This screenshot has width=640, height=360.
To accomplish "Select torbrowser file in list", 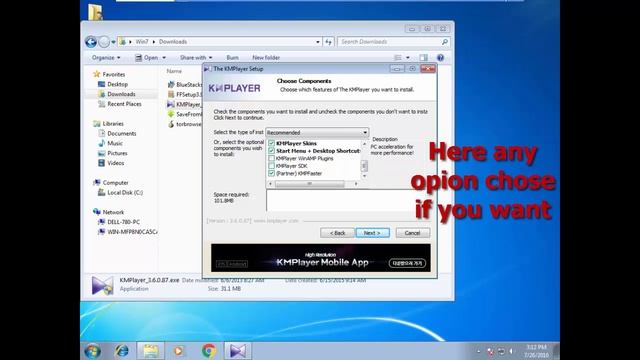I will click(184, 124).
